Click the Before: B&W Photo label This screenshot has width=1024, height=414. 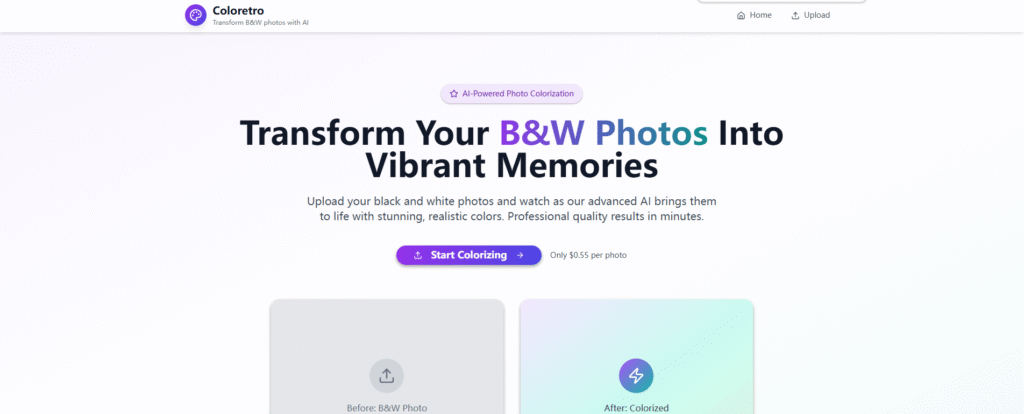point(387,408)
